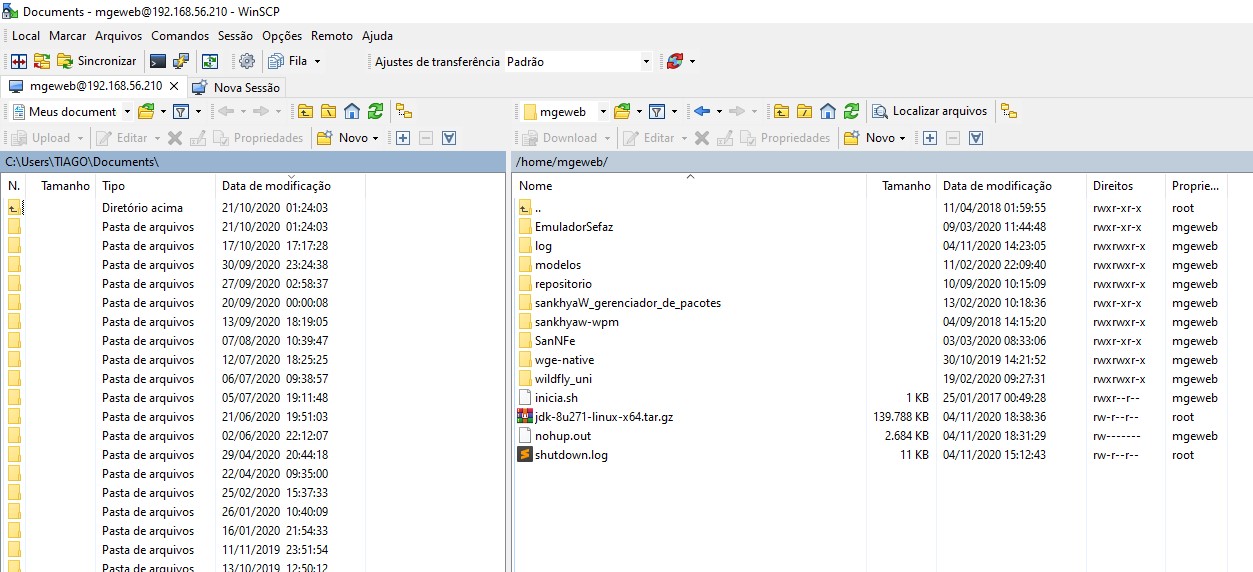Image resolution: width=1253 pixels, height=572 pixels.
Task: Open the Local menu
Action: [26, 36]
